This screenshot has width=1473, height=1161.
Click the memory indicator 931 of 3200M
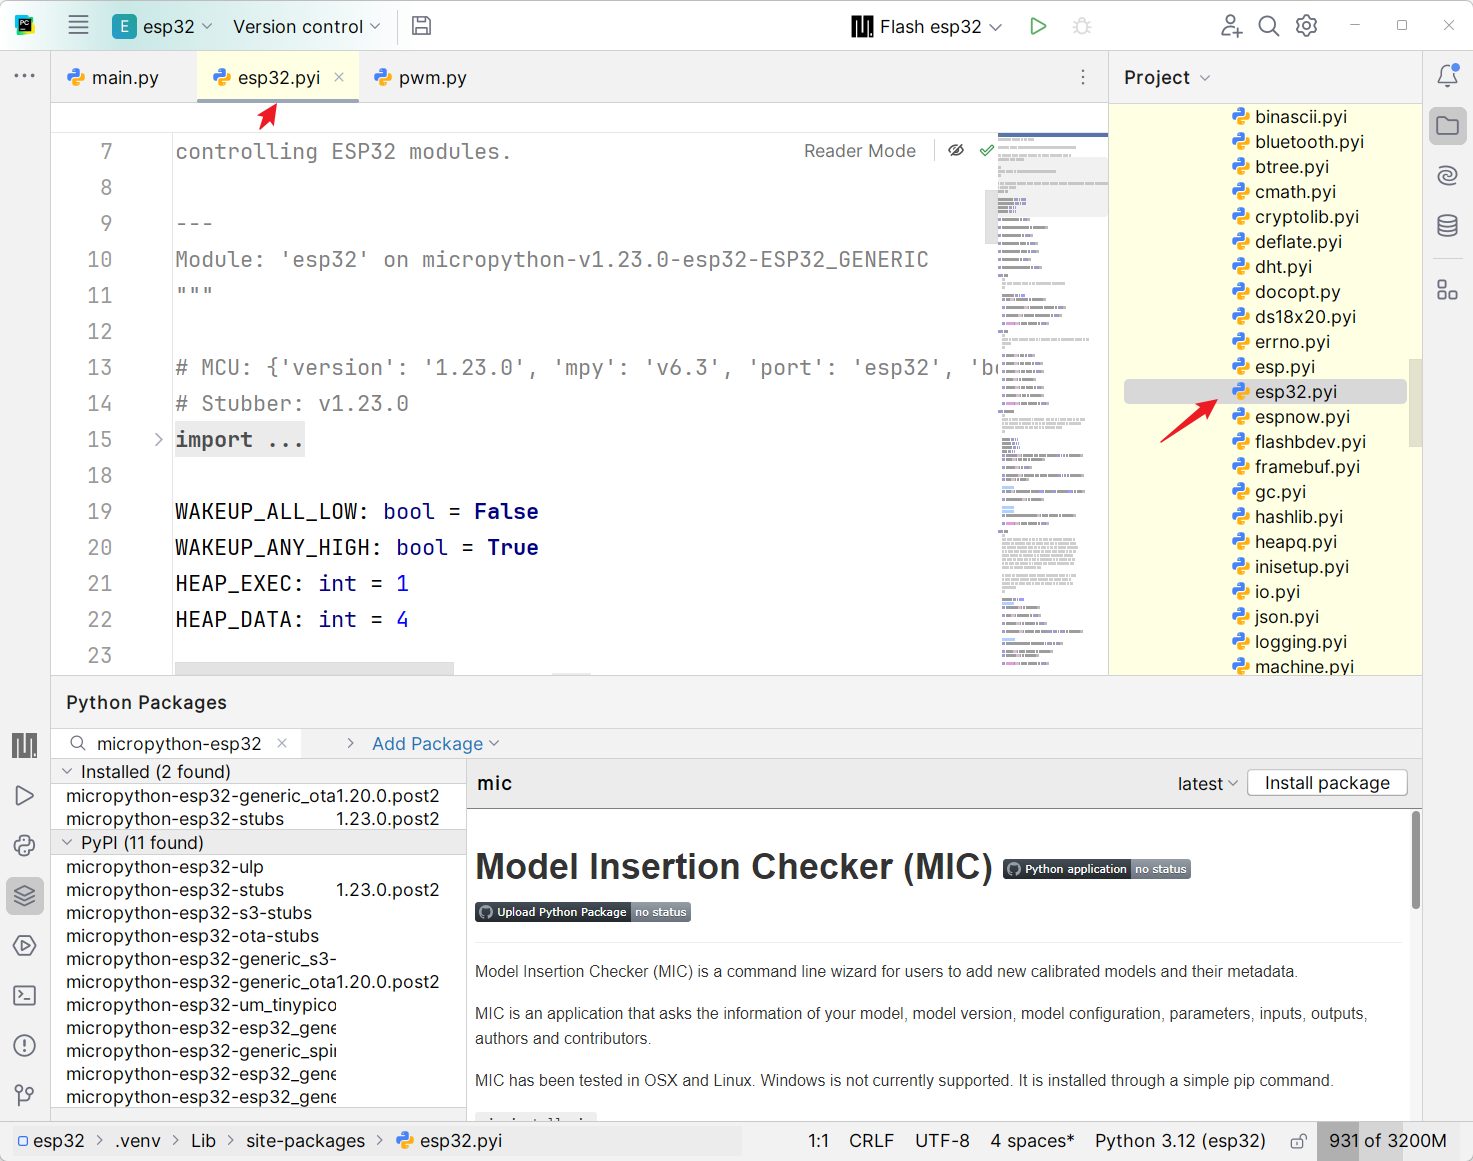(1387, 1141)
